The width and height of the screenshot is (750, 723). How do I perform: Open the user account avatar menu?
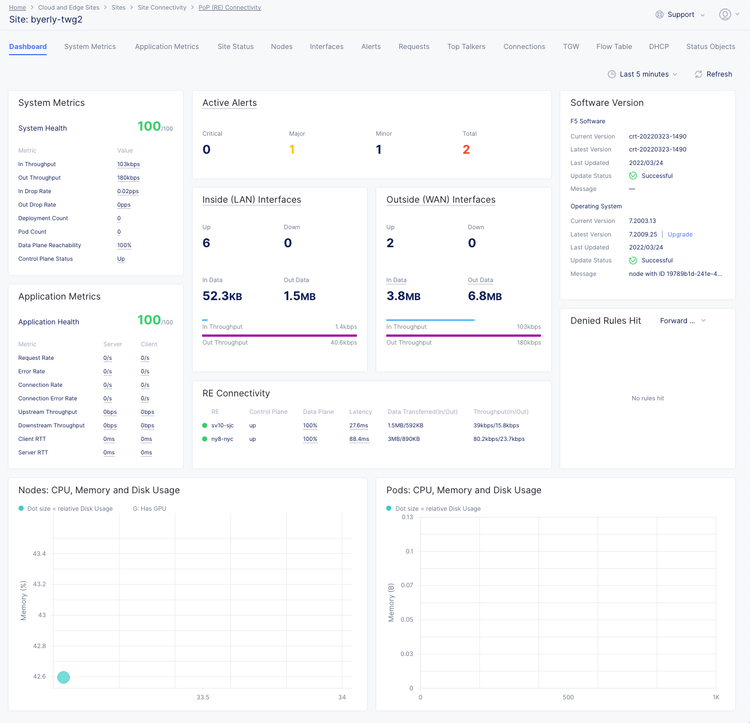tap(725, 15)
